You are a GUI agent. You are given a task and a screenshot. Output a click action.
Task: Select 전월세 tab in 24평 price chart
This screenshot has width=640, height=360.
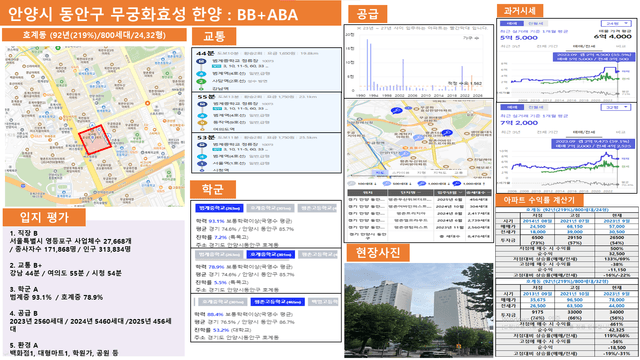point(536,24)
